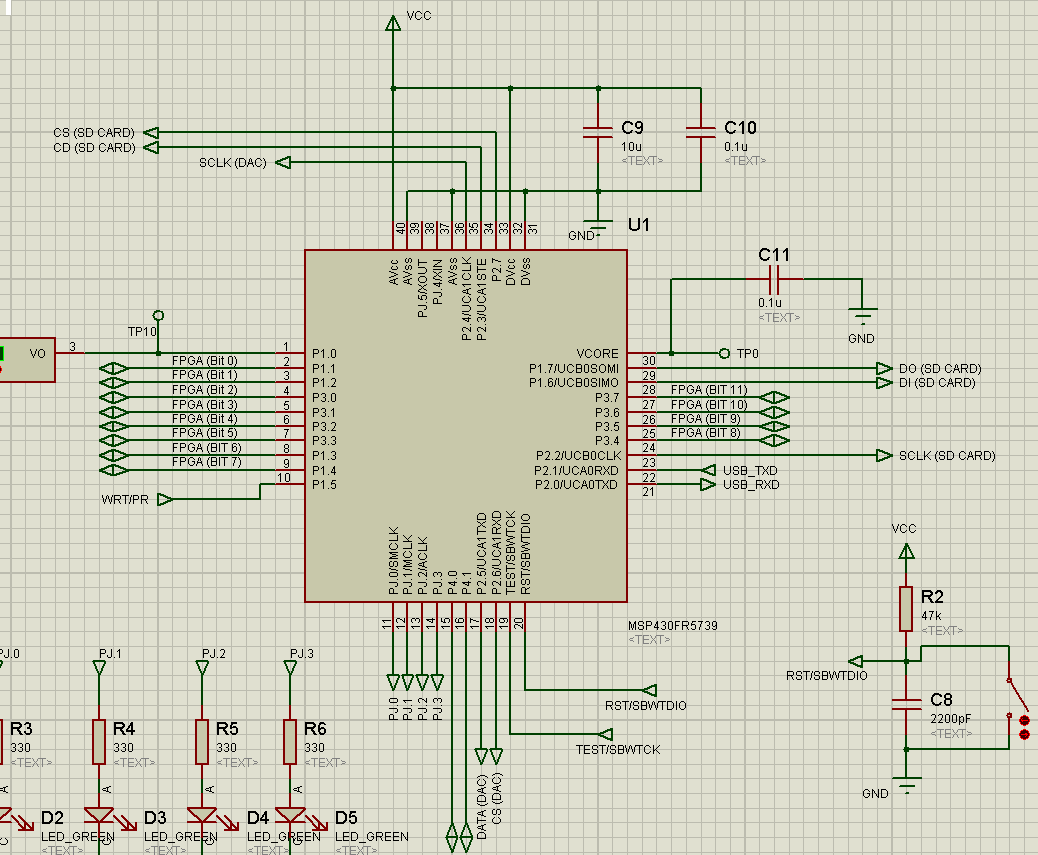
Task: Select resistor R6 symbol
Action: (290, 742)
